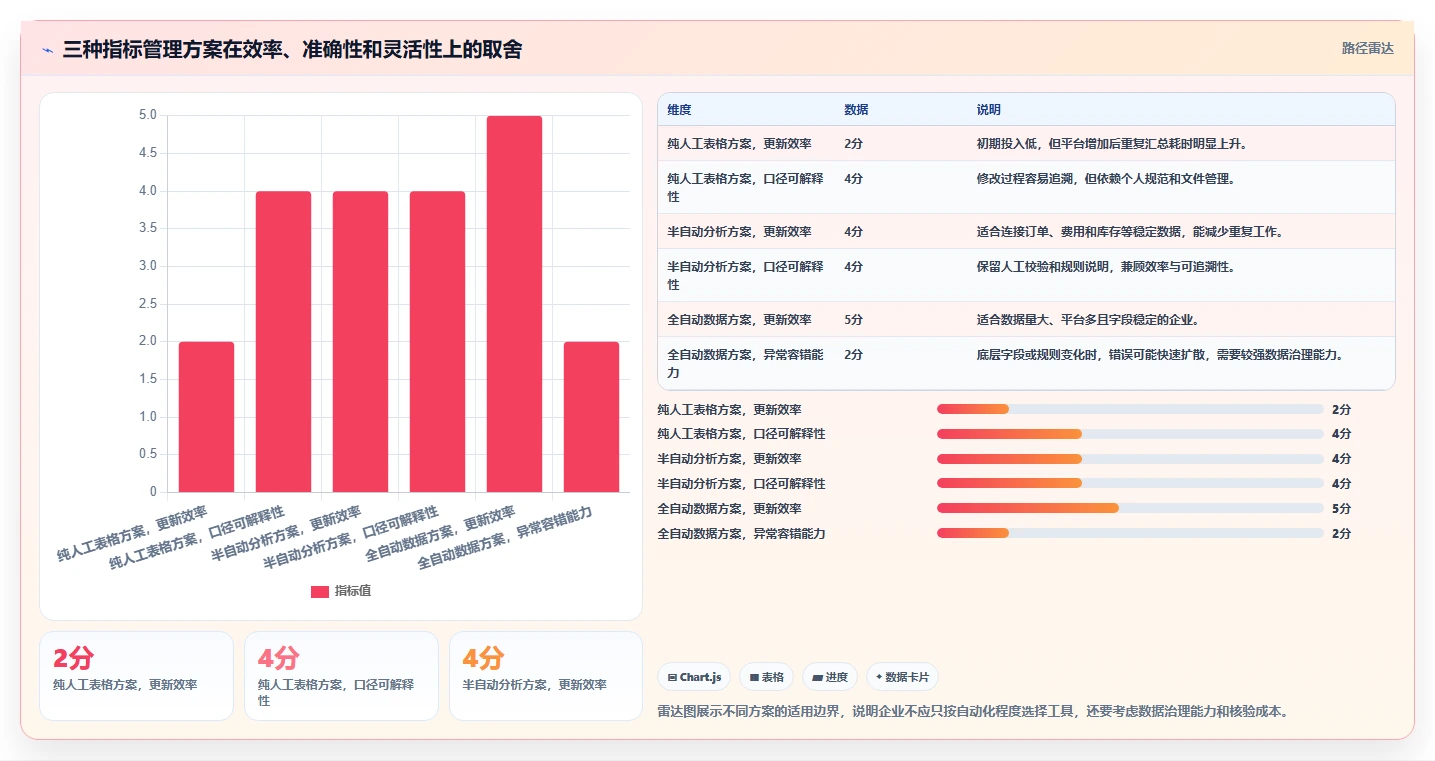1435x761 pixels.
Task: Click the Chart.js tag
Action: pos(694,677)
